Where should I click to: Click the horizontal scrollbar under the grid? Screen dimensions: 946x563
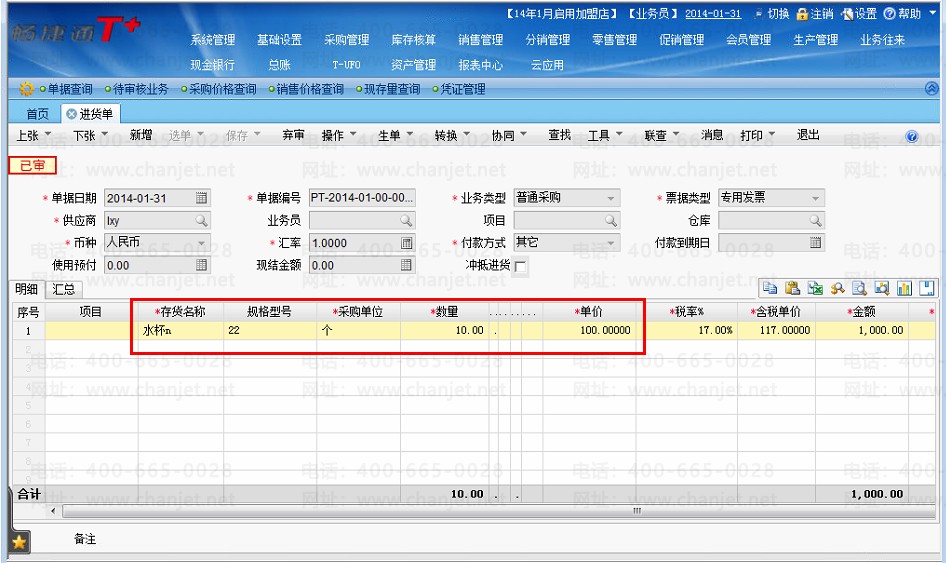click(x=498, y=511)
